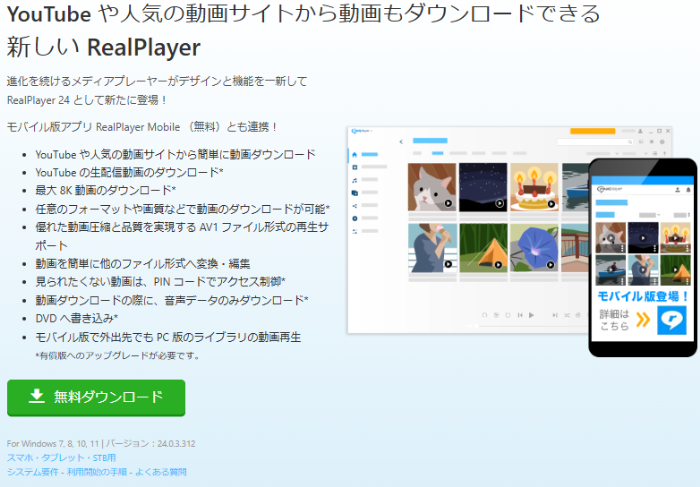700x487 pixels.
Task: Click the search field in the player mockup
Action: point(595,142)
